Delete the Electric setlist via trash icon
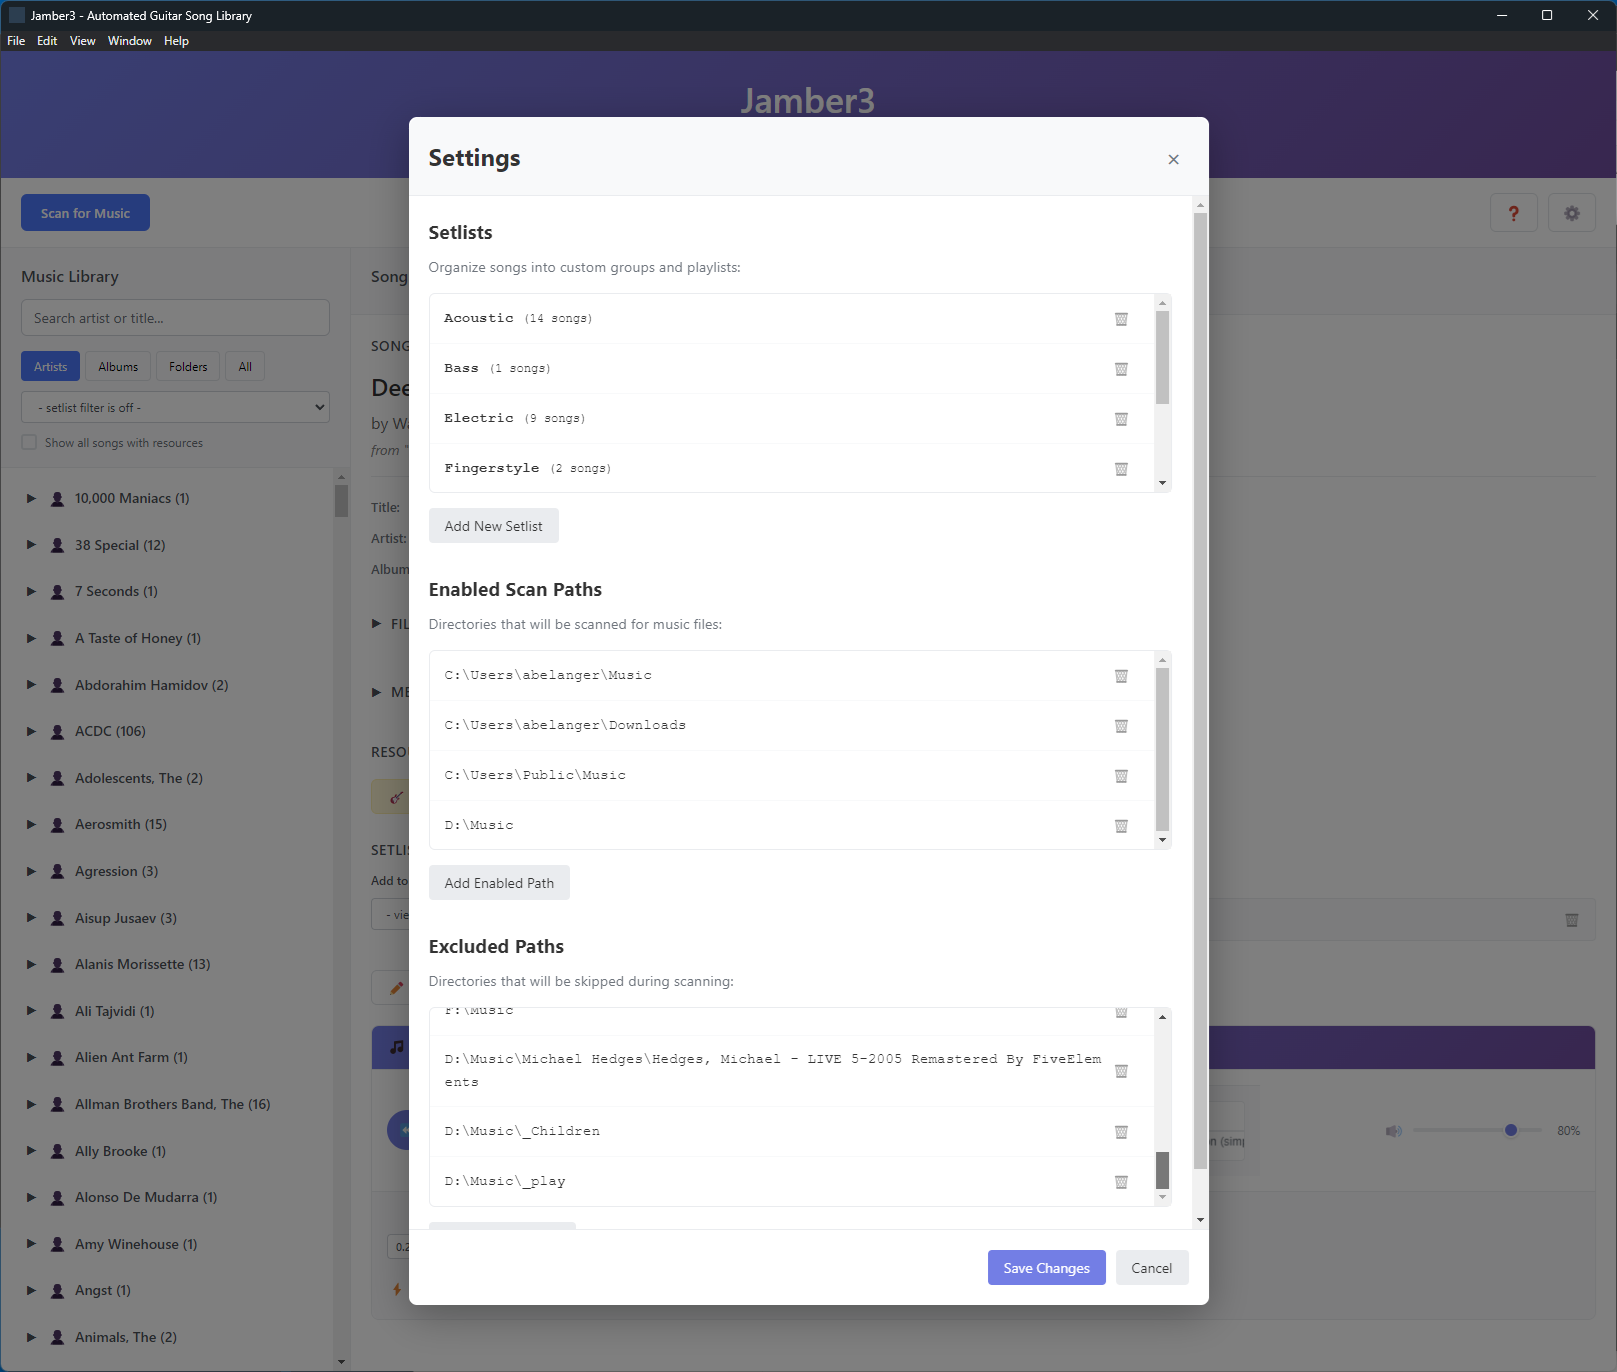 pos(1121,419)
